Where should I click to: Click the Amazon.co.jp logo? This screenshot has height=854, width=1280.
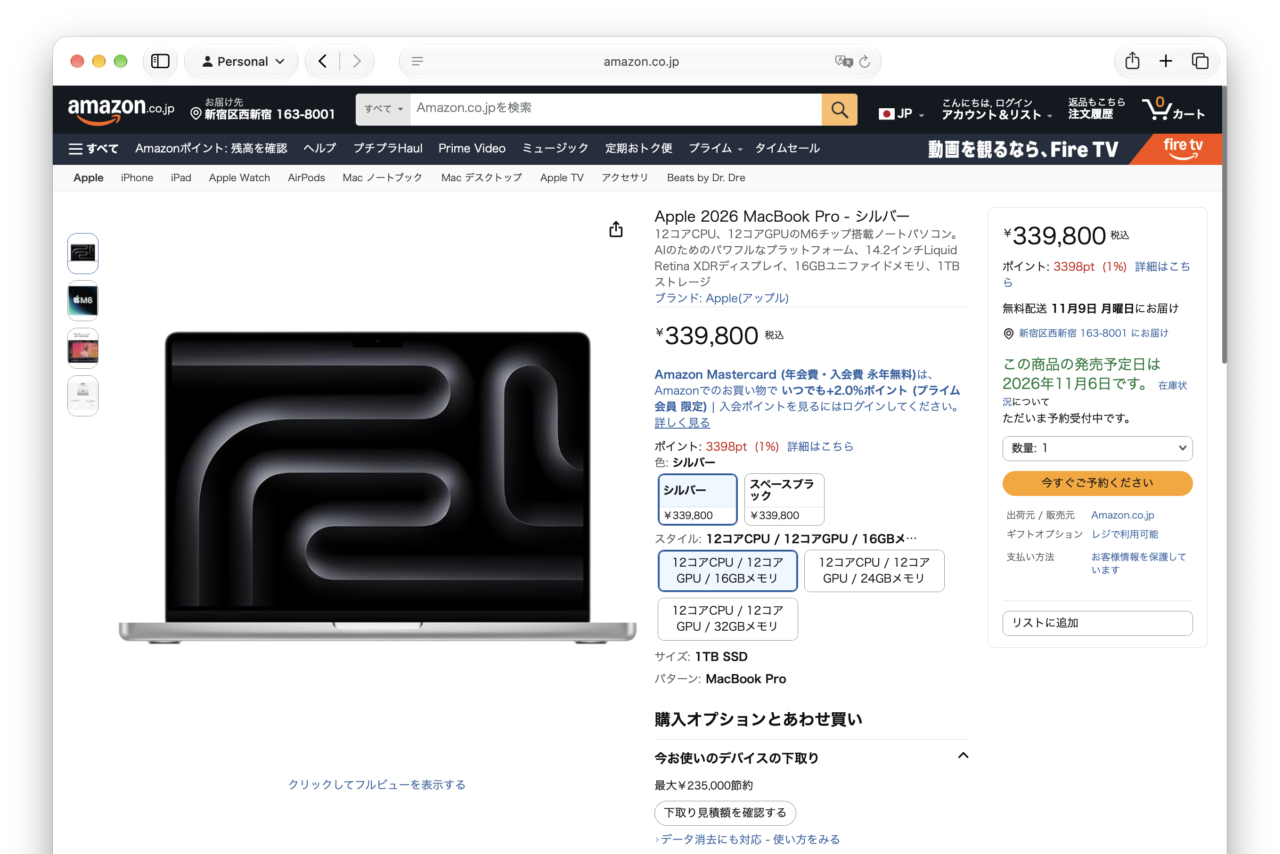click(121, 110)
